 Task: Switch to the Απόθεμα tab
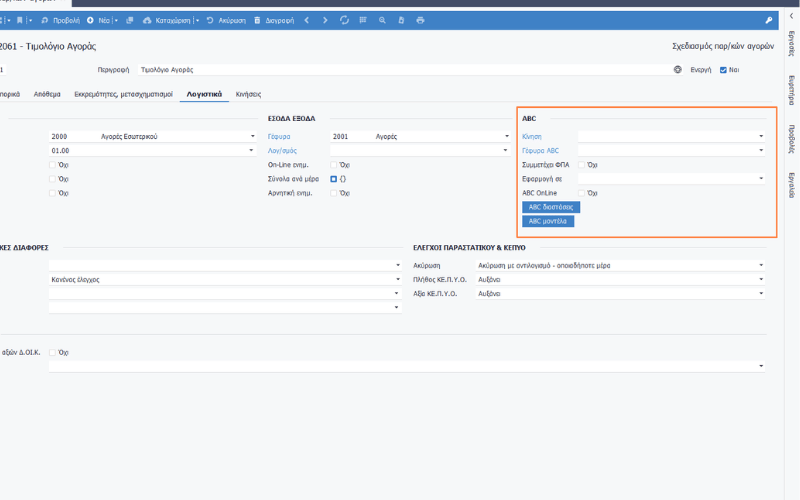point(47,94)
